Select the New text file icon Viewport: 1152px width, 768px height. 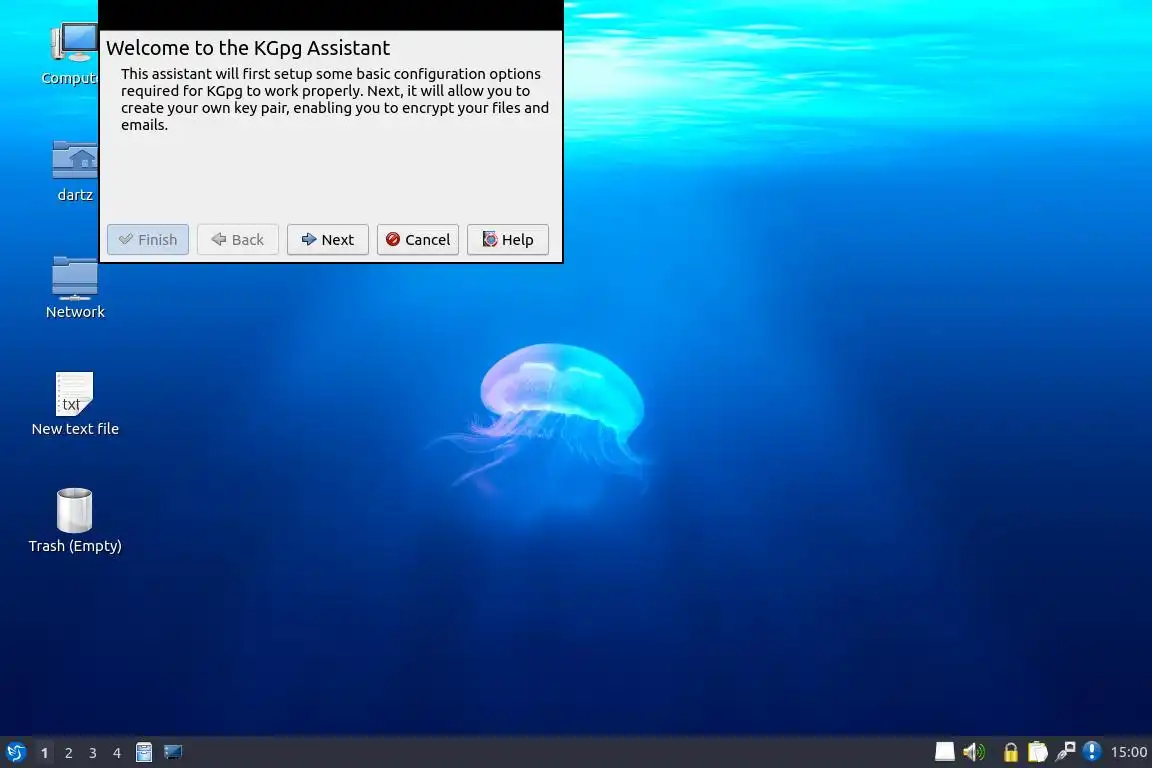click(75, 404)
